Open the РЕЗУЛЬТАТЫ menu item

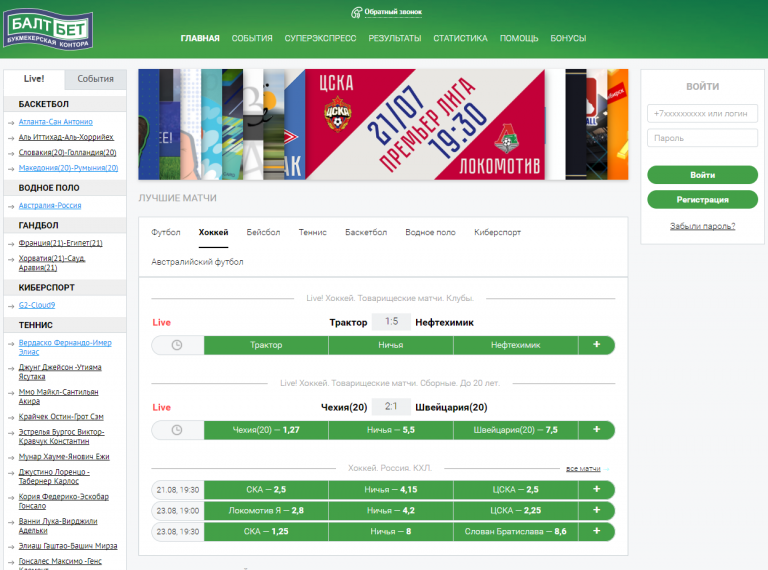[395, 38]
